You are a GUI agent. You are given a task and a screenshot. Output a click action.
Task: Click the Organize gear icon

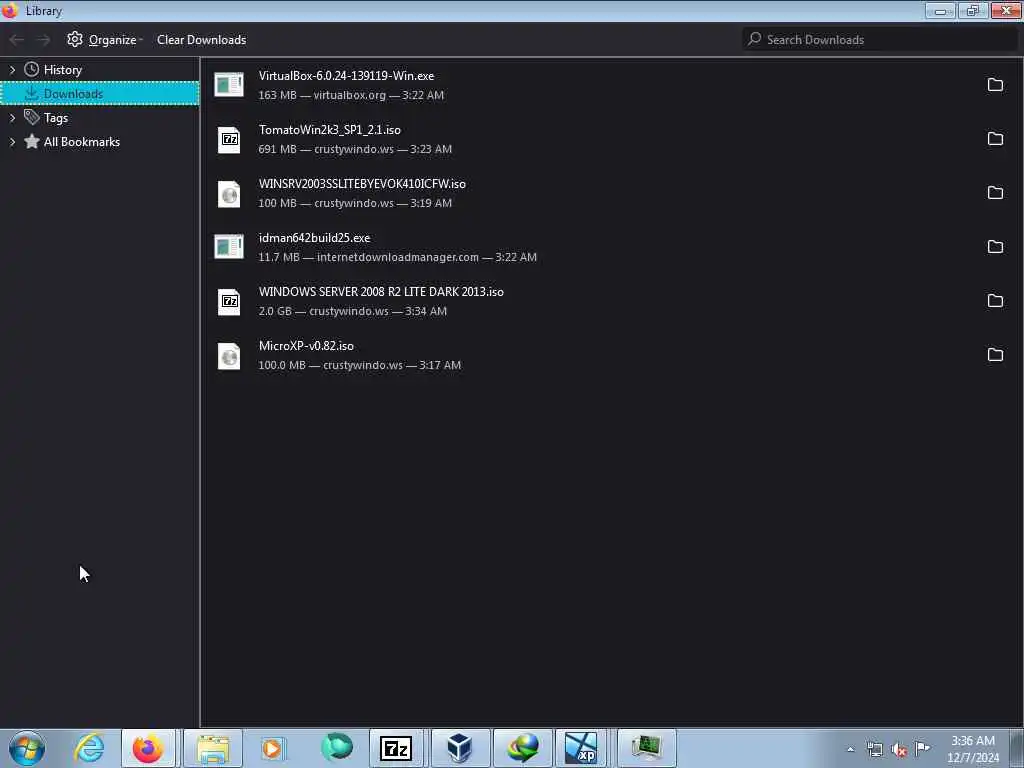click(74, 39)
